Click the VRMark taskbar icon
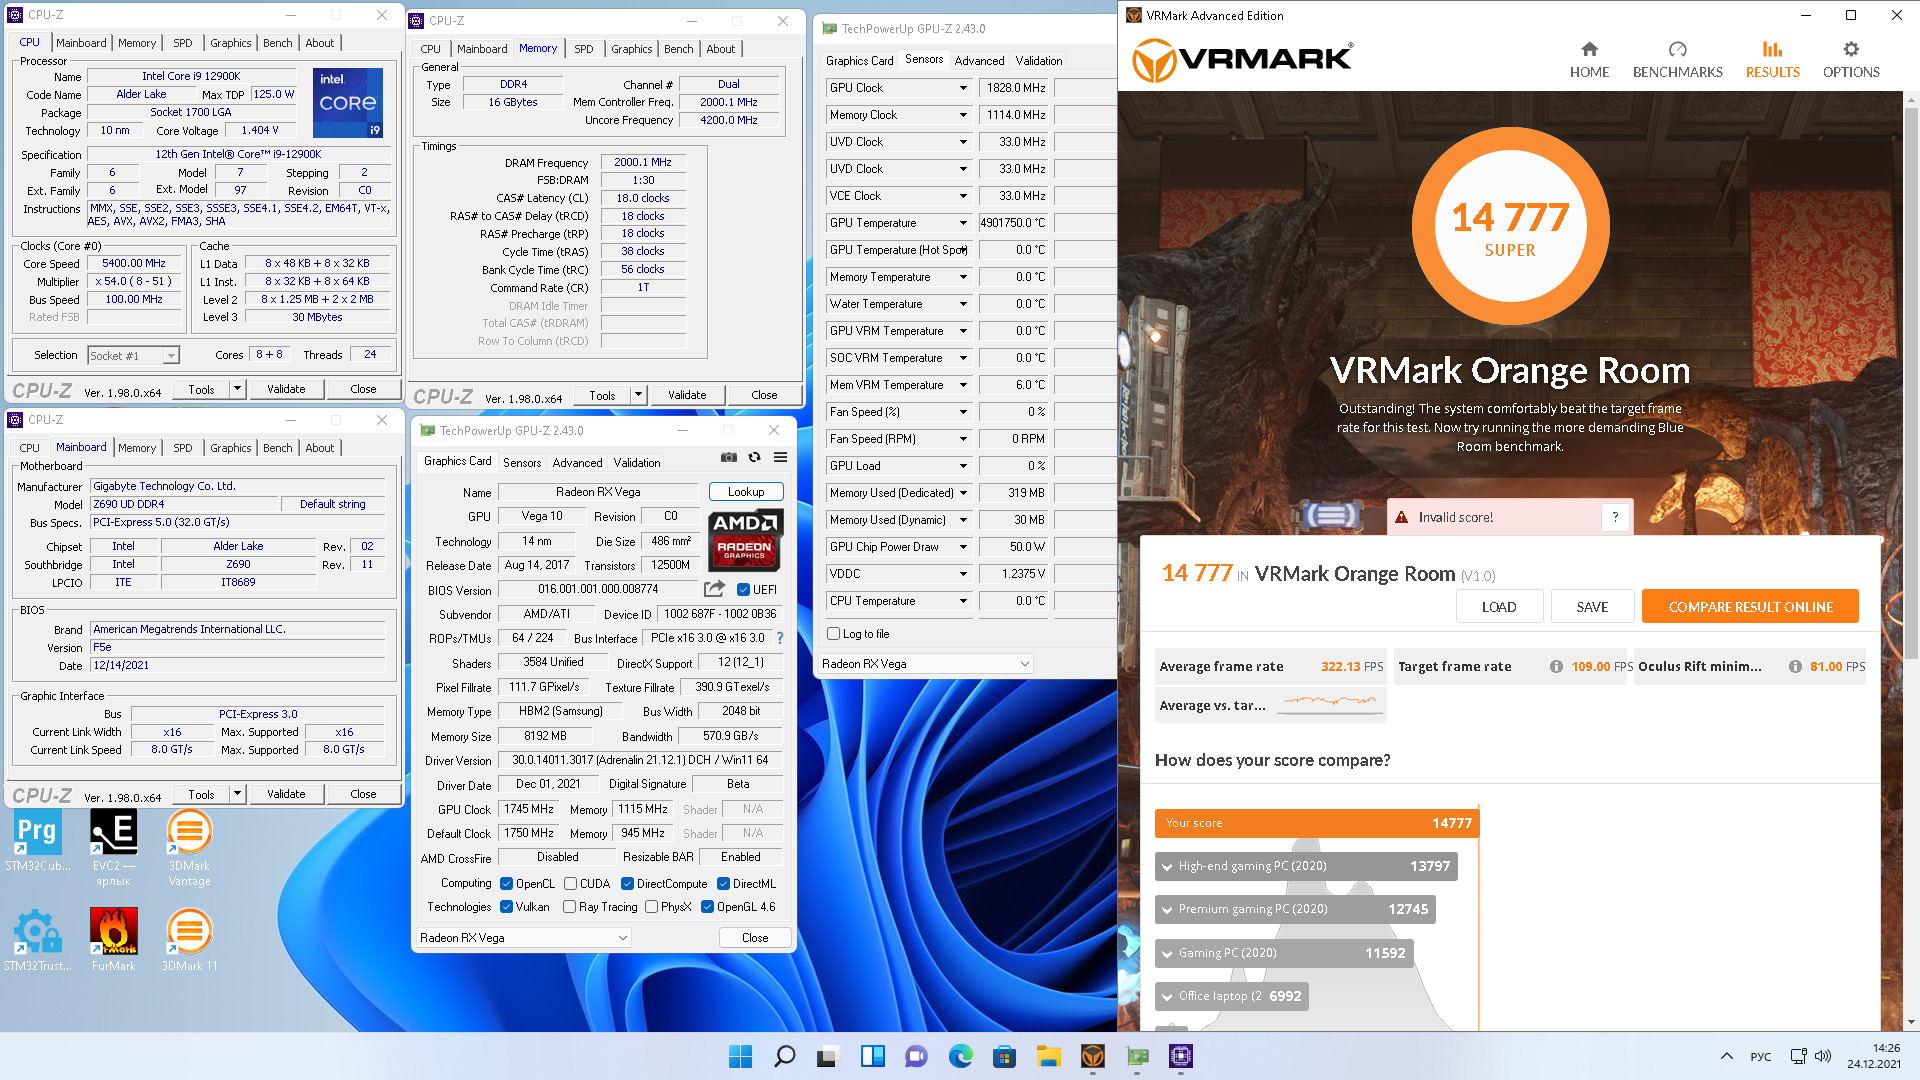The width and height of the screenshot is (1920, 1080). (1092, 1056)
